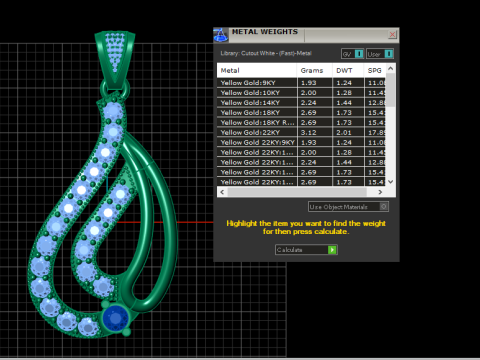This screenshot has width=480, height=360.
Task: Click the SPG column header
Action: point(375,70)
